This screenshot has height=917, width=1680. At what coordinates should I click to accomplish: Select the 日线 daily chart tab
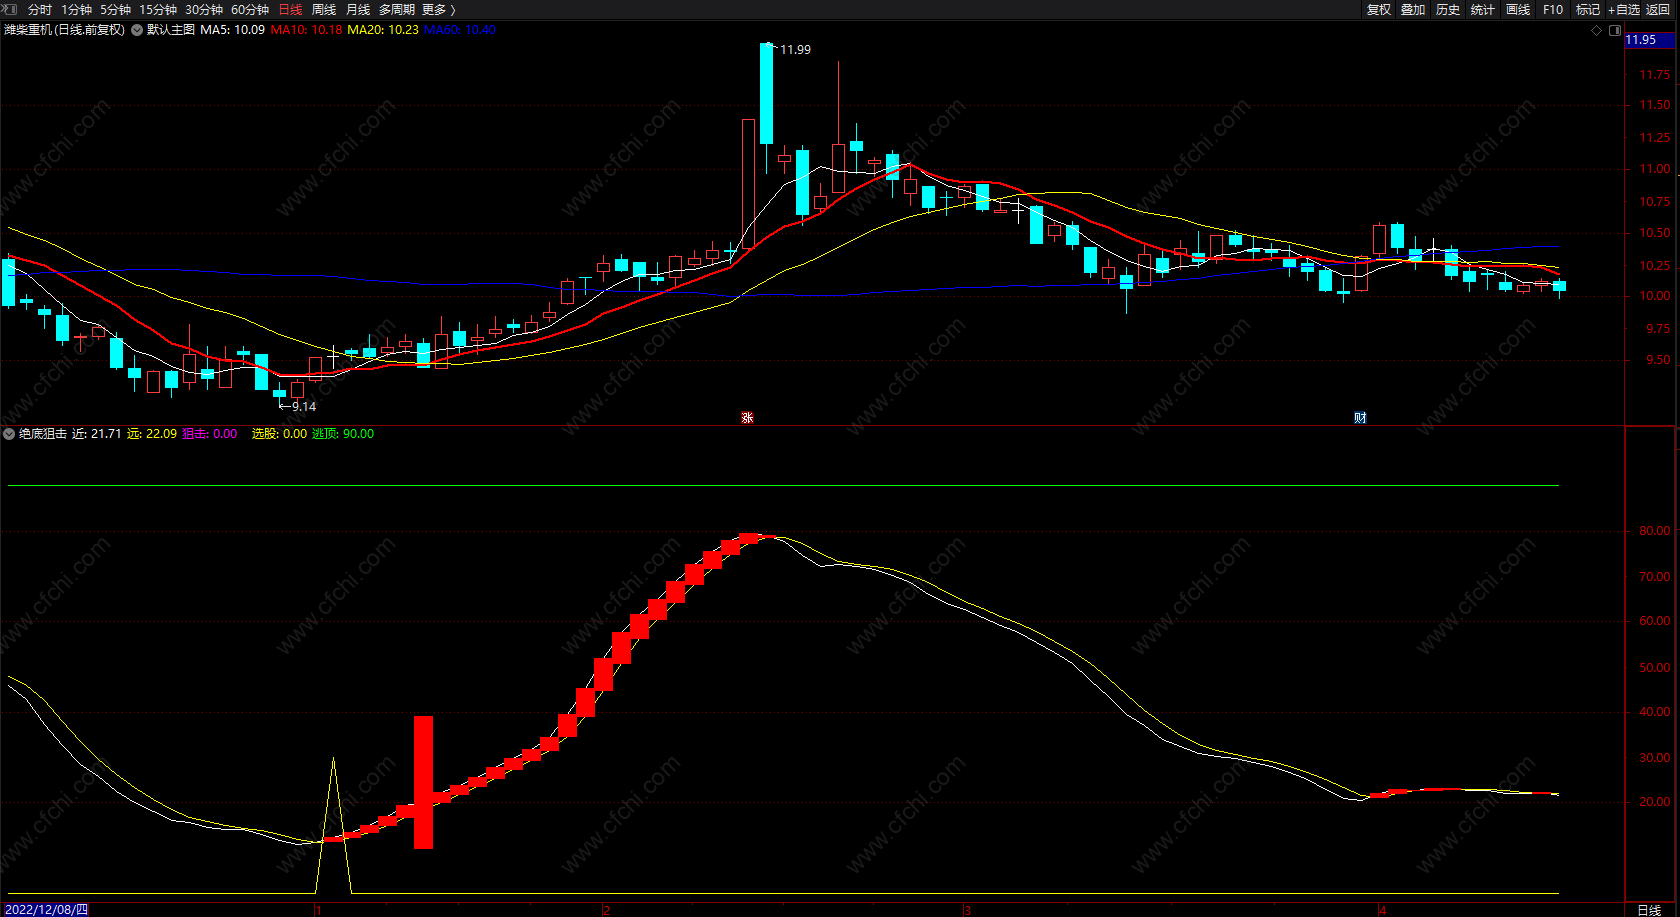[x=290, y=9]
